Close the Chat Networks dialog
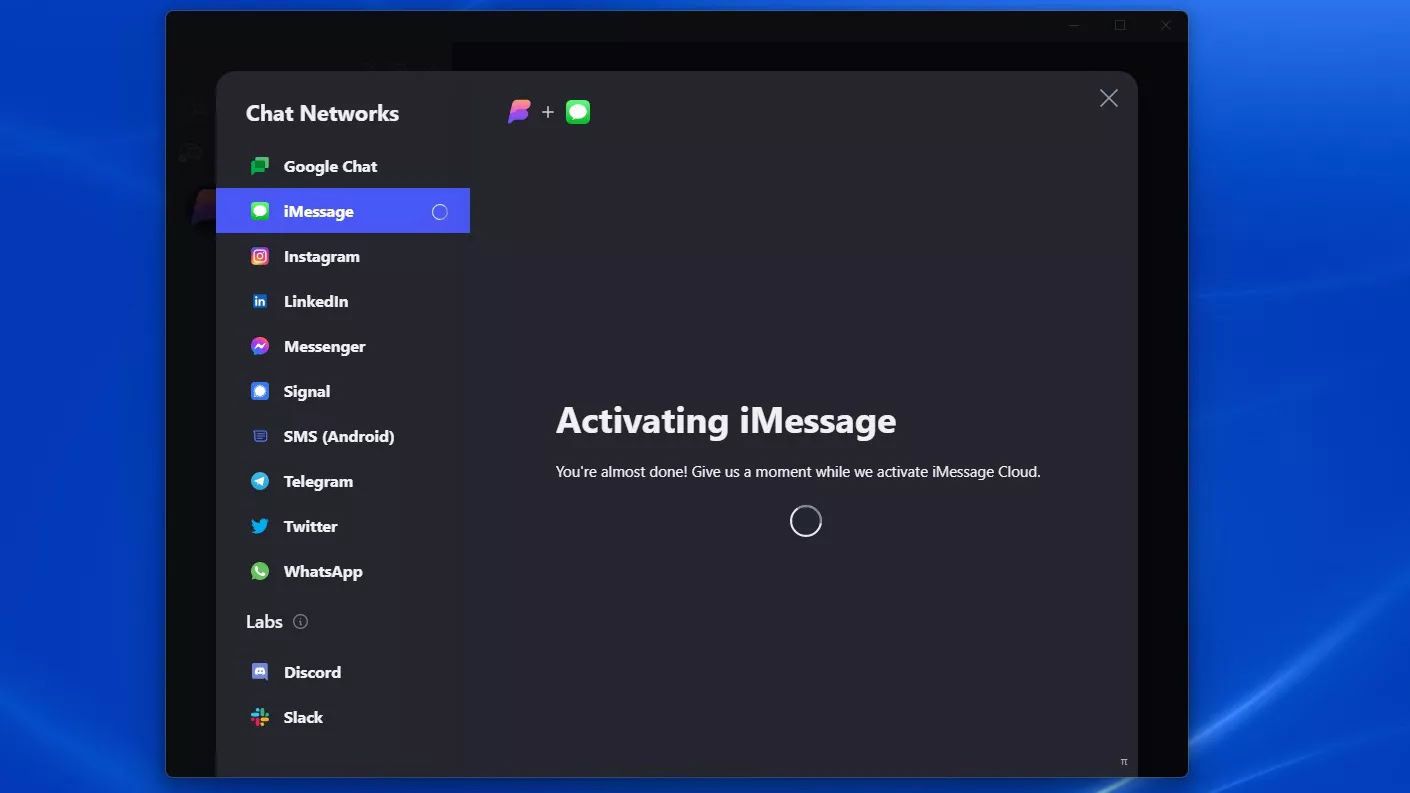The width and height of the screenshot is (1410, 793). [x=1108, y=98]
